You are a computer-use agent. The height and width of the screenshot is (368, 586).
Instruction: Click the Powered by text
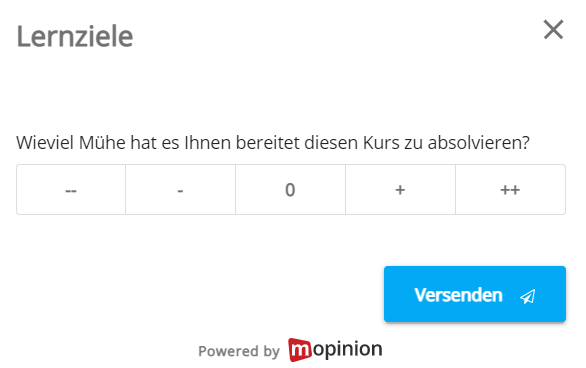239,351
